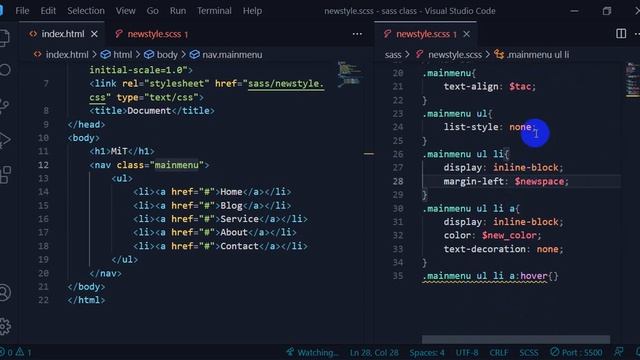
Task: Open the Run menu
Action: click(178, 11)
